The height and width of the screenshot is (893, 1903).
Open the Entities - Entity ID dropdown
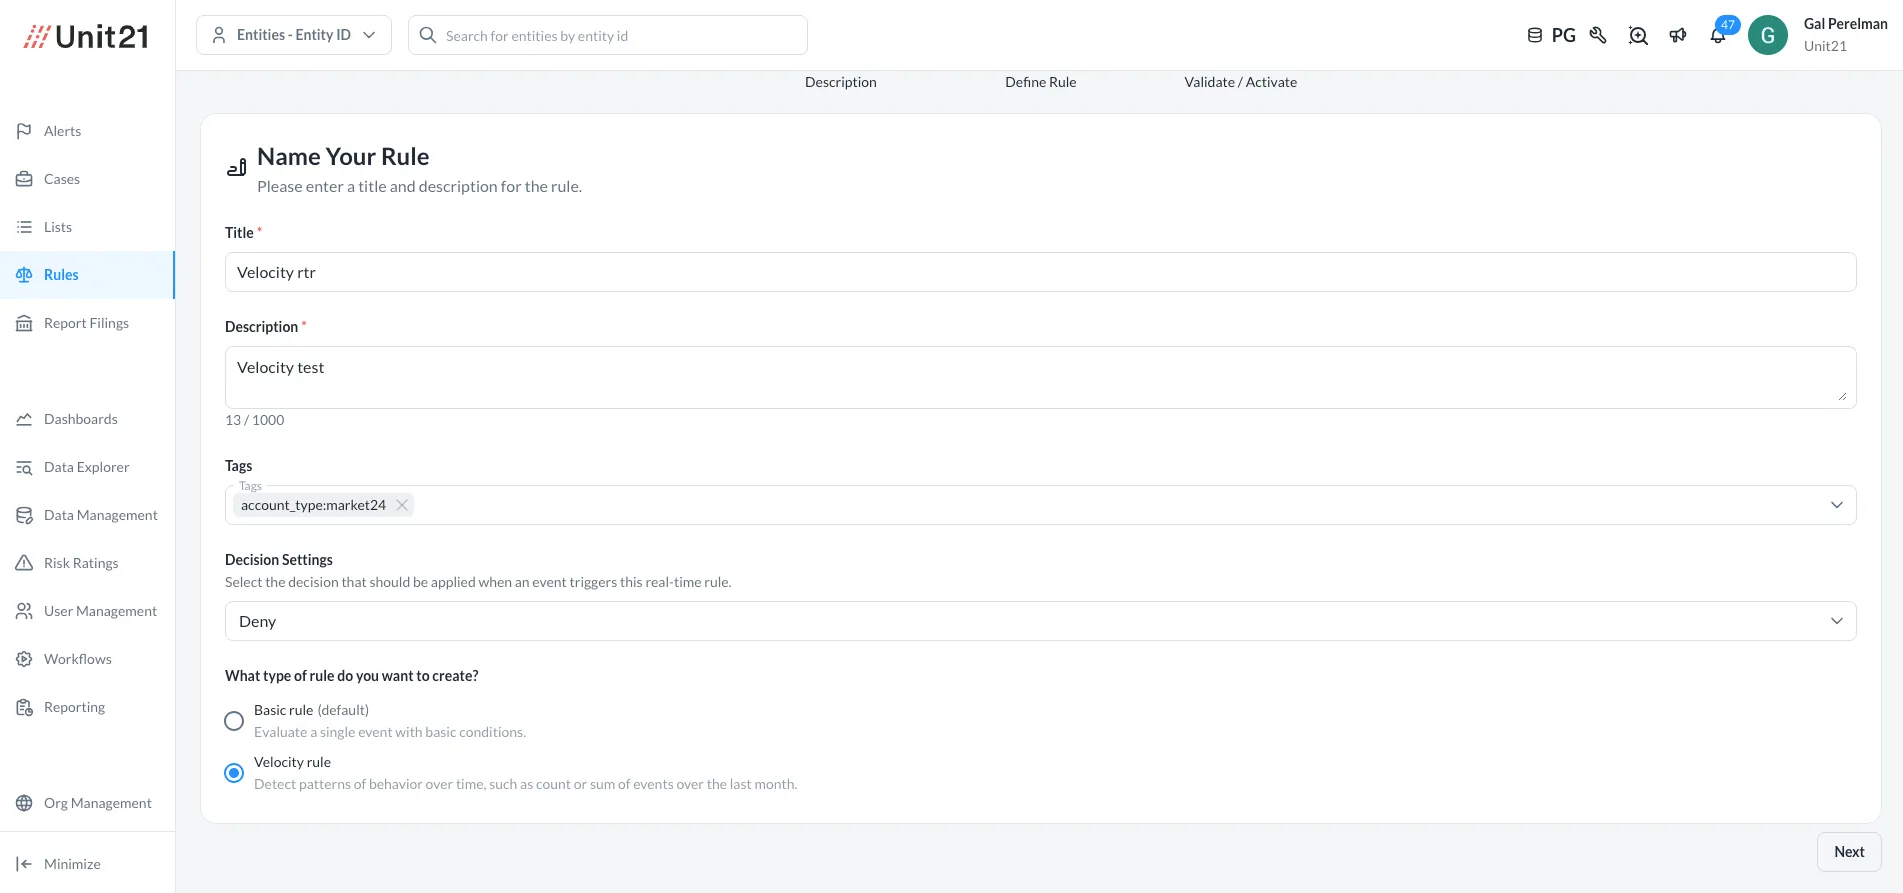coord(294,35)
